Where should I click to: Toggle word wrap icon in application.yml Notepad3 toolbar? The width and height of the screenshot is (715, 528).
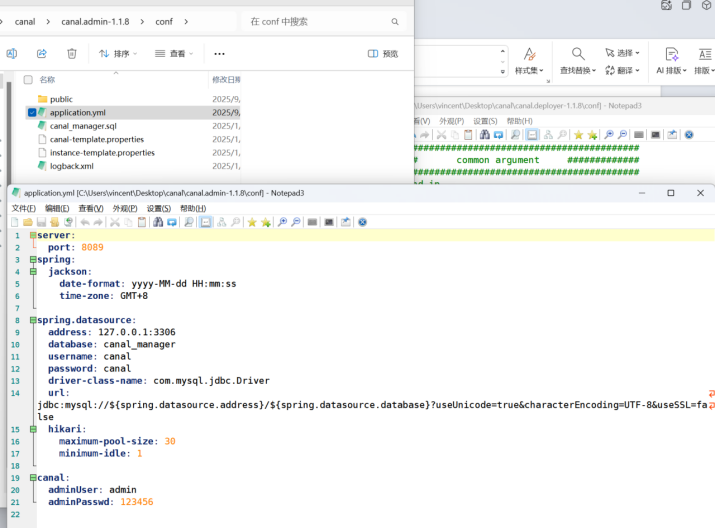206,222
